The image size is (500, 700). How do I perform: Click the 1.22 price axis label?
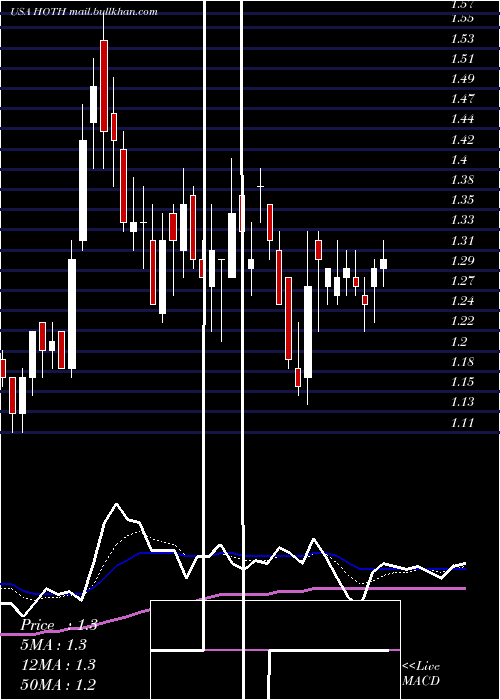(462, 321)
